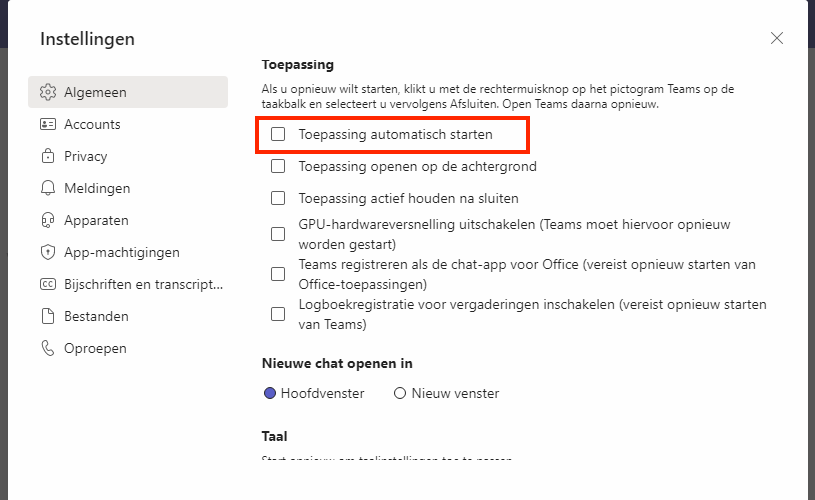This screenshot has width=815, height=500.
Task: Open the Meldingen settings tab
Action: point(97,188)
